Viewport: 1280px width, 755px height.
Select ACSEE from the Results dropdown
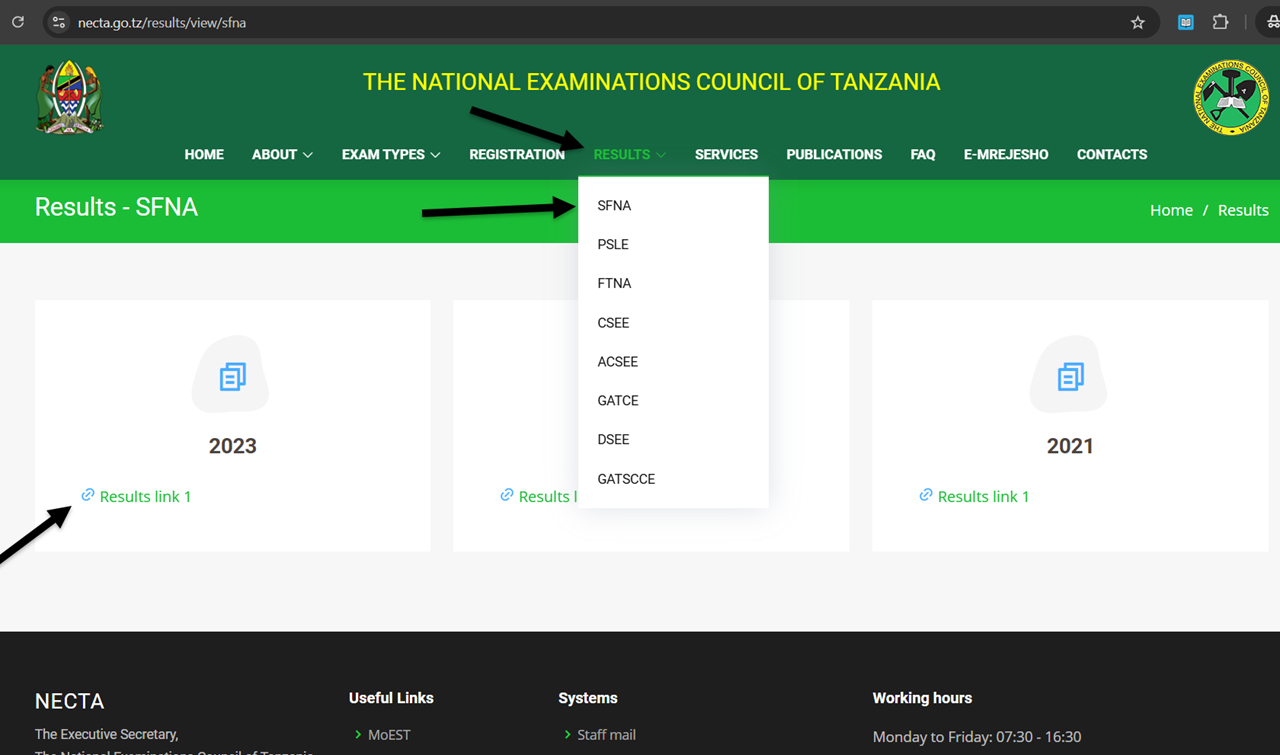[673, 362]
